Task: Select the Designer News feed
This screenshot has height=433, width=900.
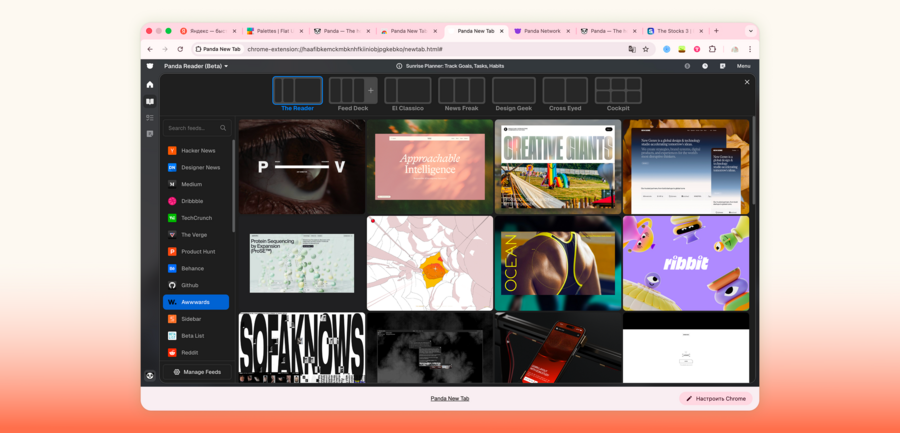Action: 196,167
